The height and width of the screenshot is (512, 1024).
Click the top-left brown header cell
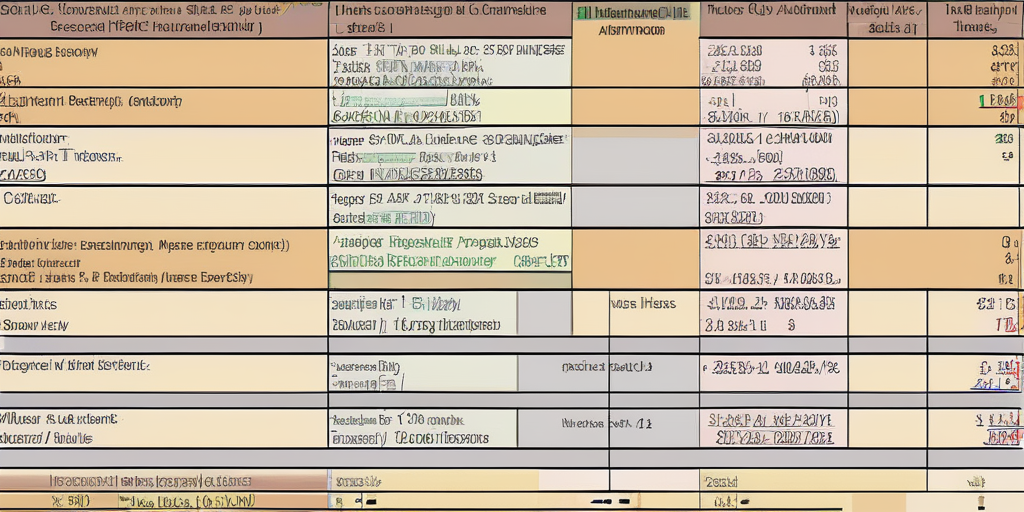tap(163, 19)
